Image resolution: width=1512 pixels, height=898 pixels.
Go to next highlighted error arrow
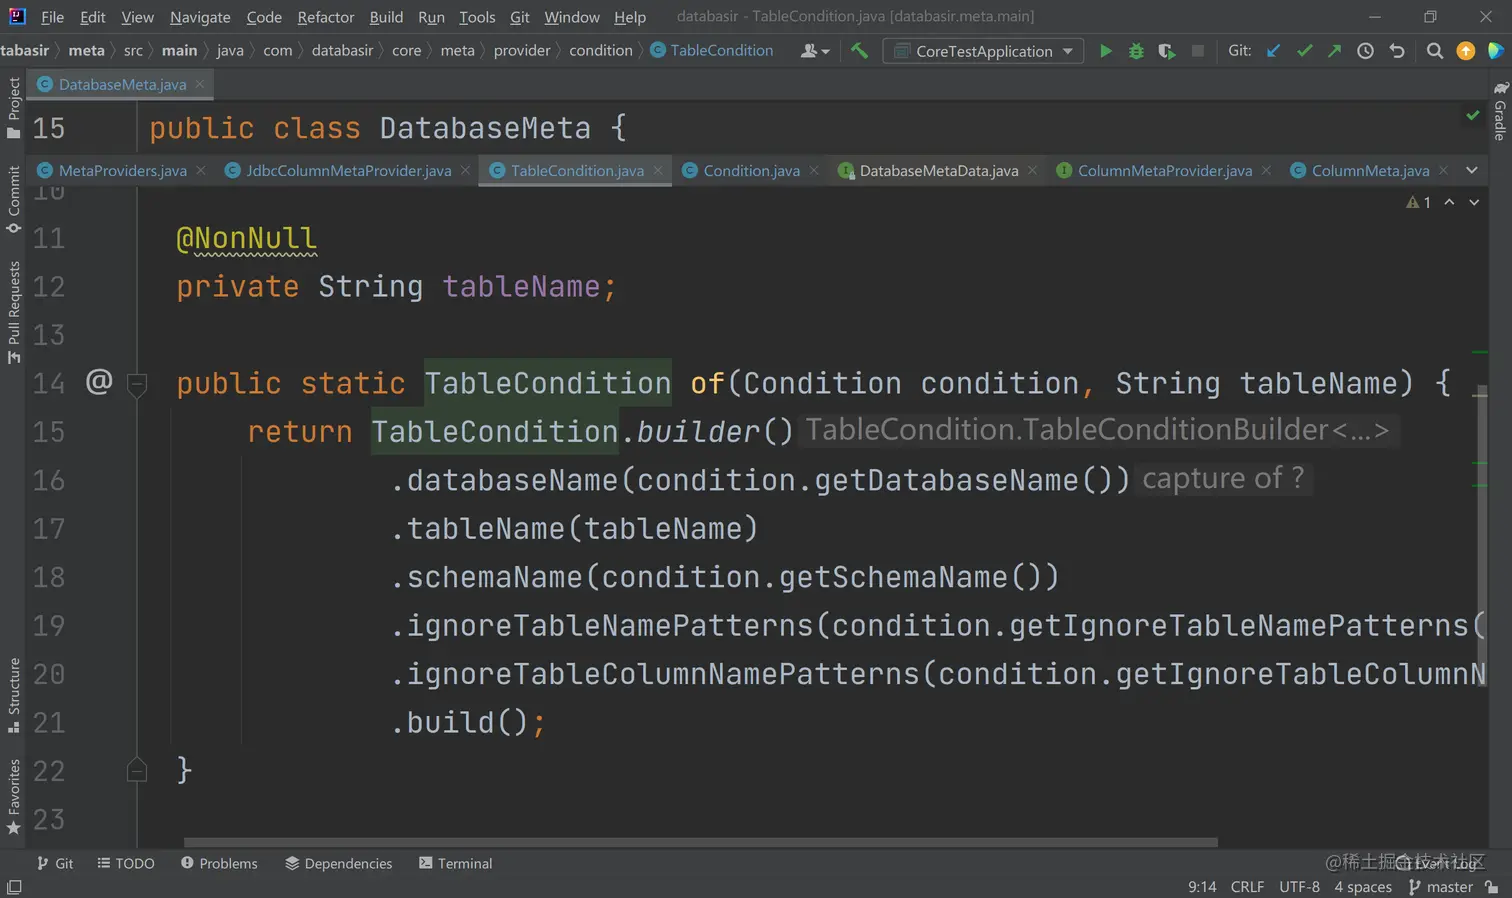click(x=1474, y=202)
